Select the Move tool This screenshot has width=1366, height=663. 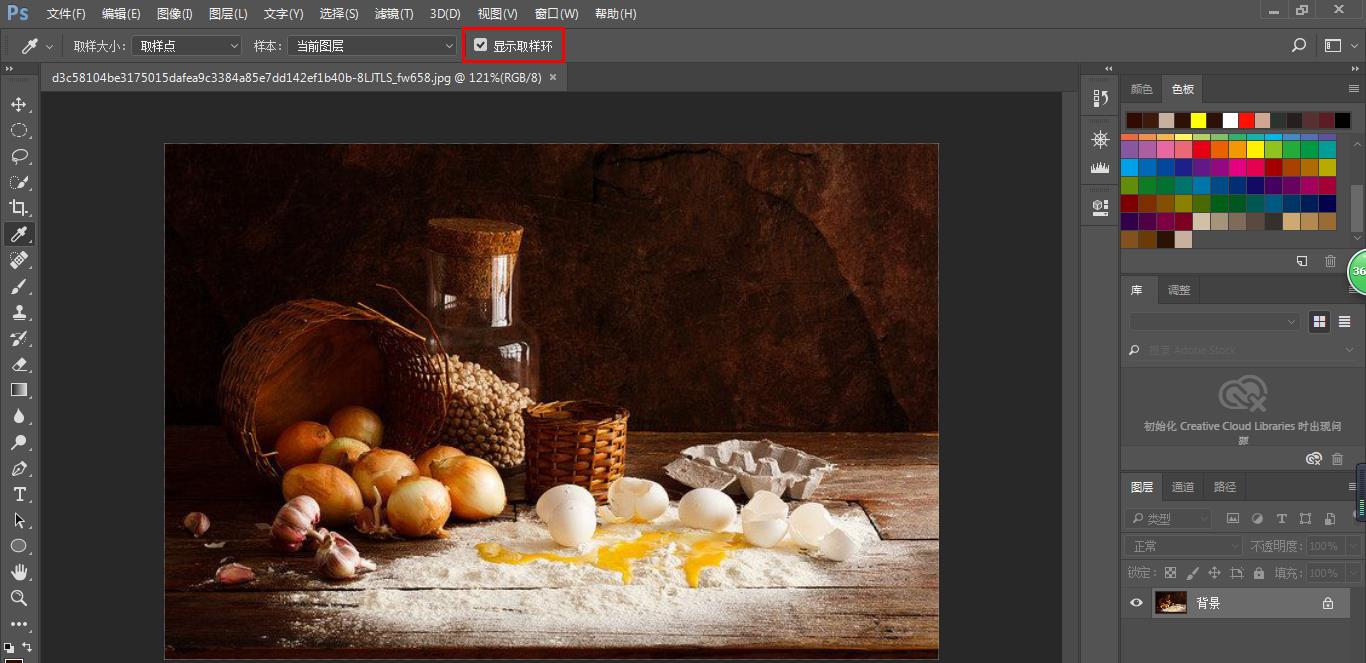point(18,104)
